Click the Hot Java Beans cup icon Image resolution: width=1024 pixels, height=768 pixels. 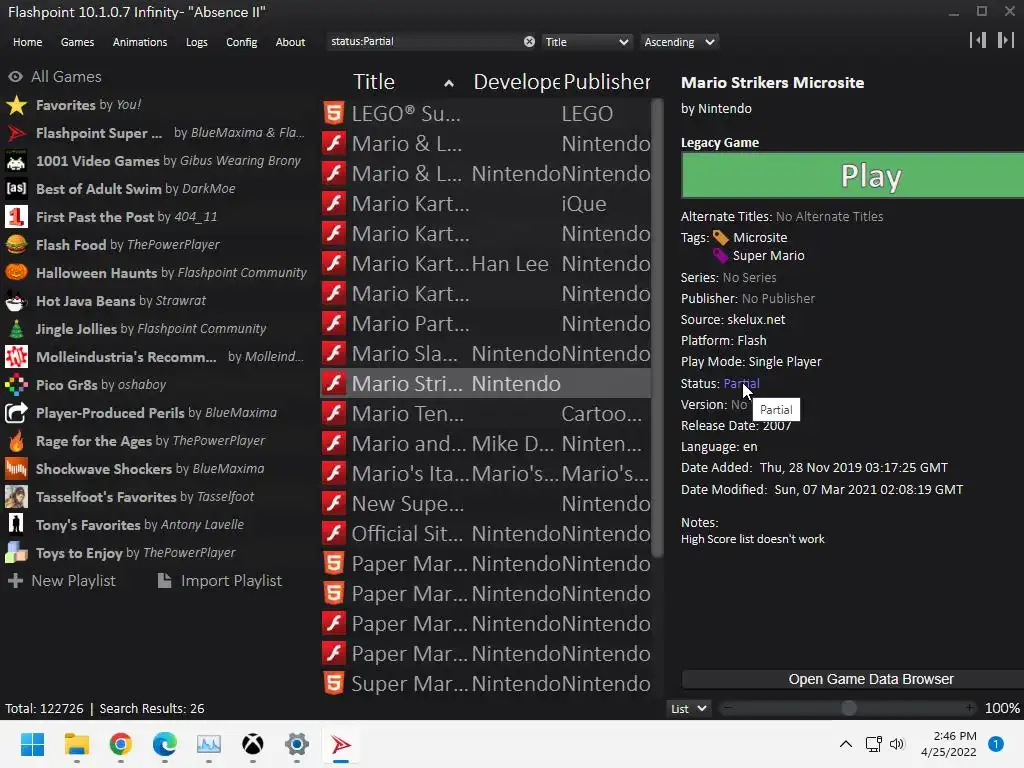click(x=16, y=300)
